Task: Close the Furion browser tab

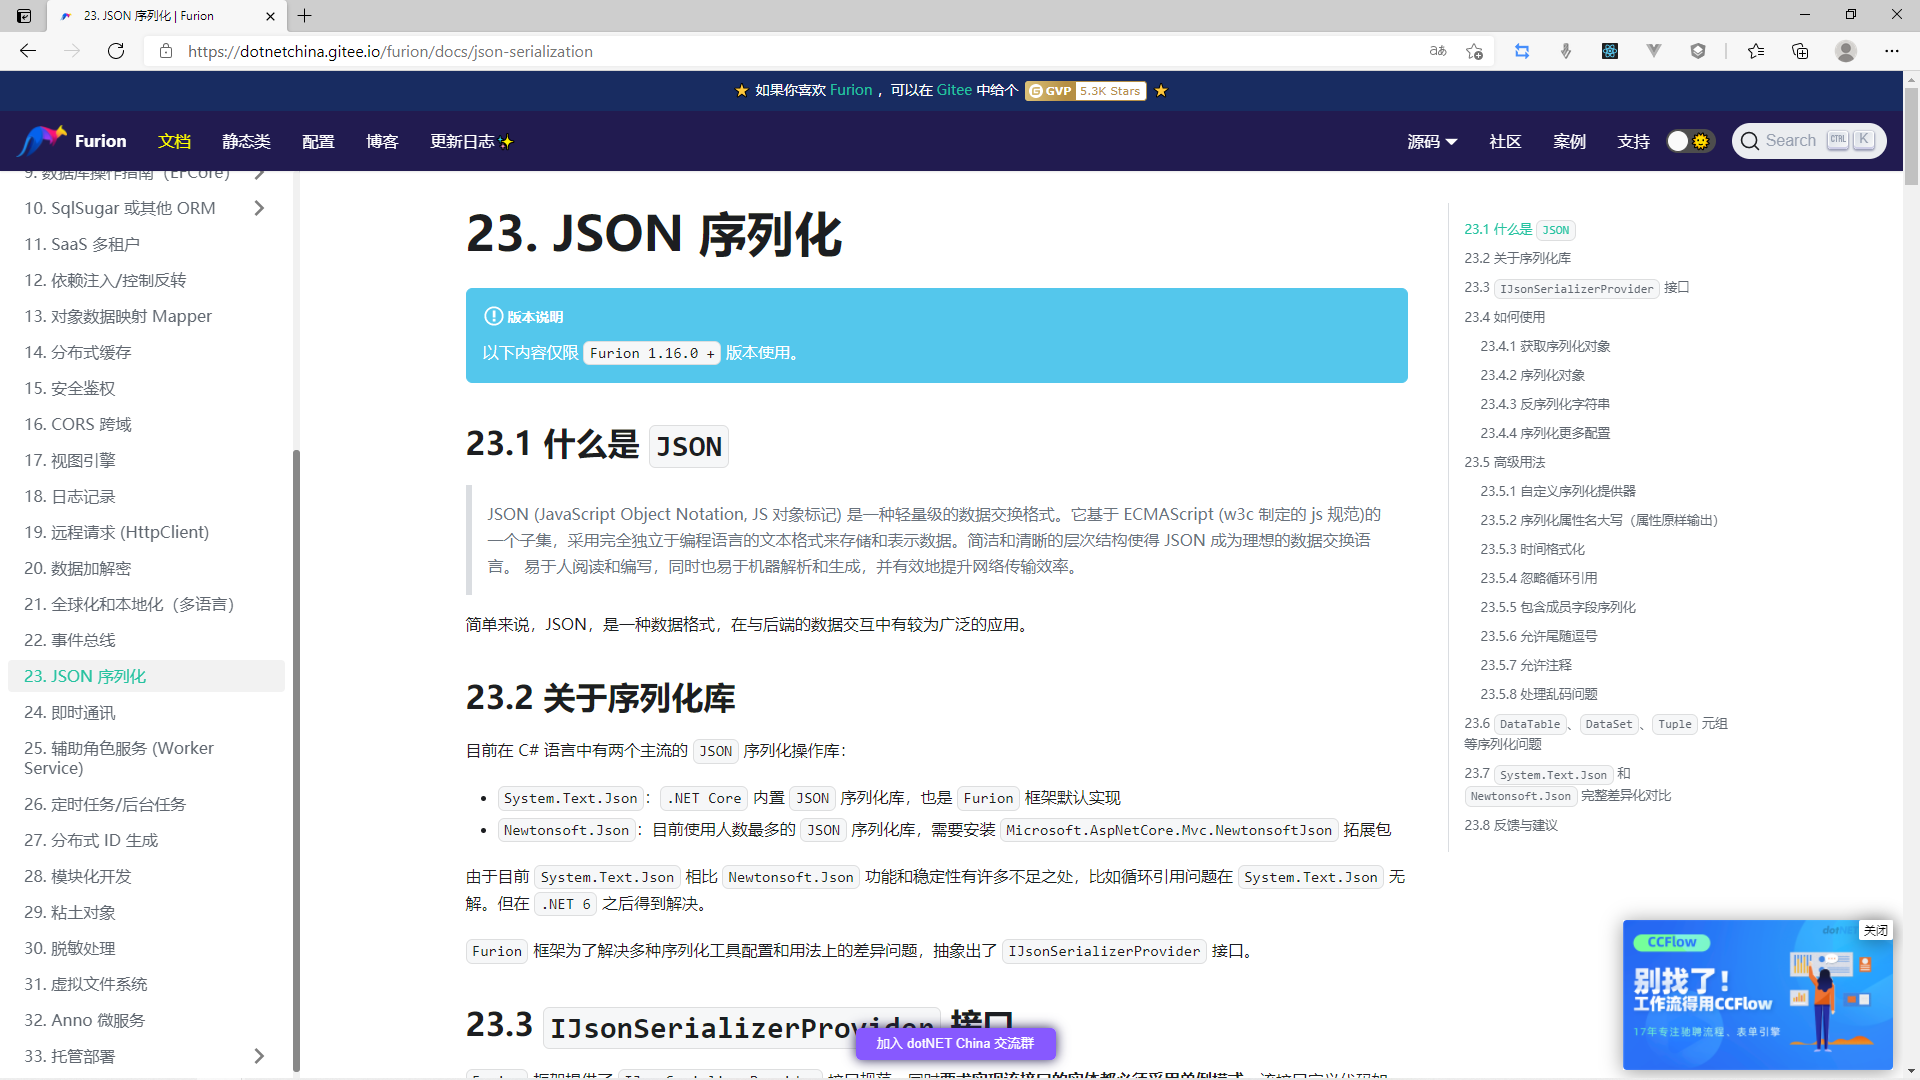Action: pos(270,16)
